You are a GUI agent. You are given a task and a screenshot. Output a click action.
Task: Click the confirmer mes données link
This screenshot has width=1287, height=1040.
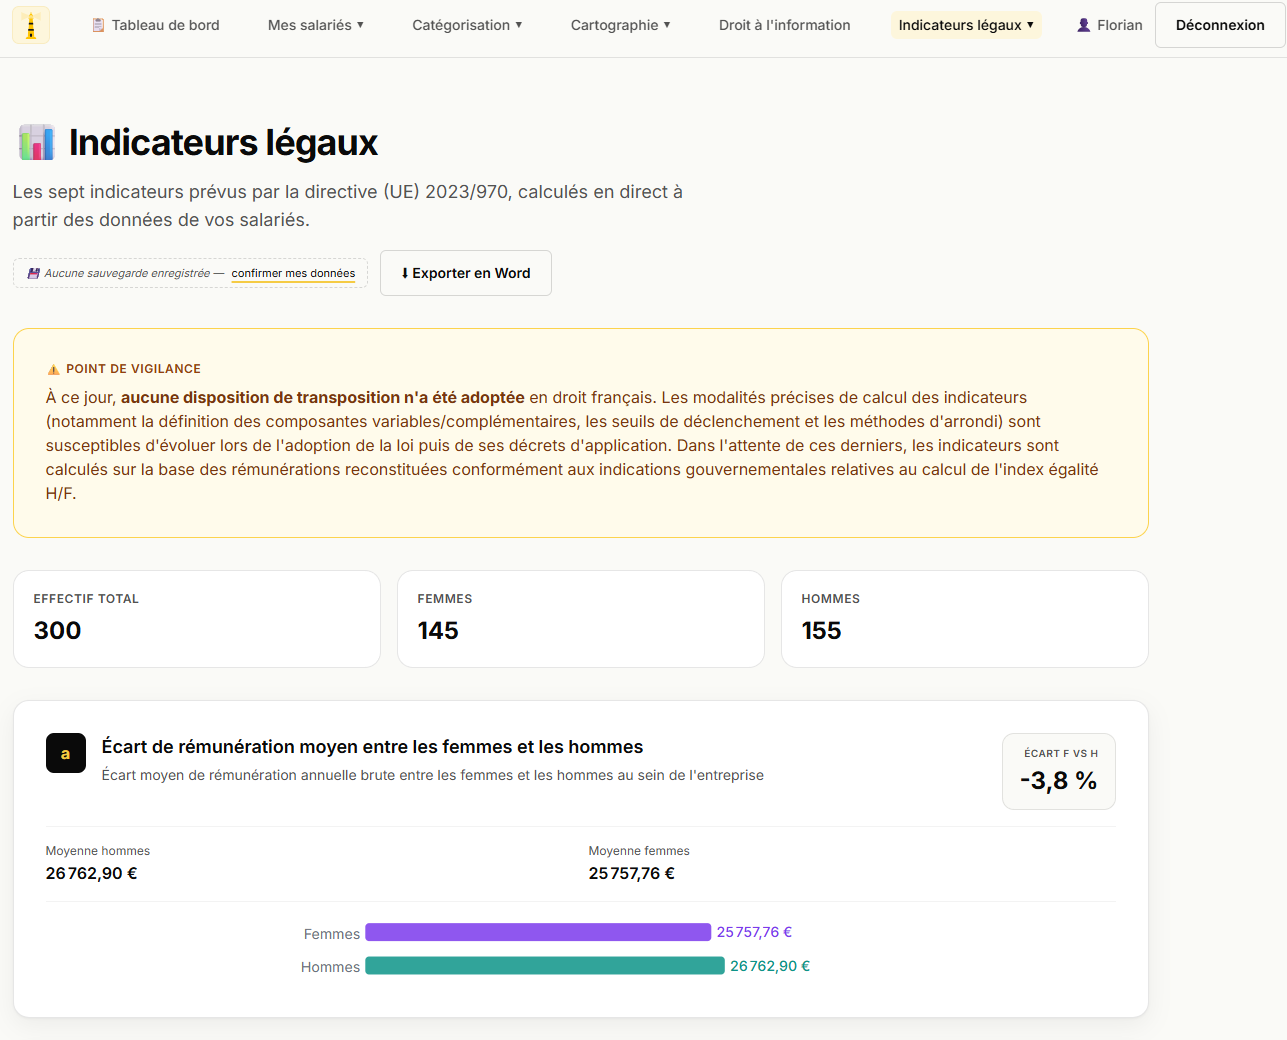tap(293, 273)
